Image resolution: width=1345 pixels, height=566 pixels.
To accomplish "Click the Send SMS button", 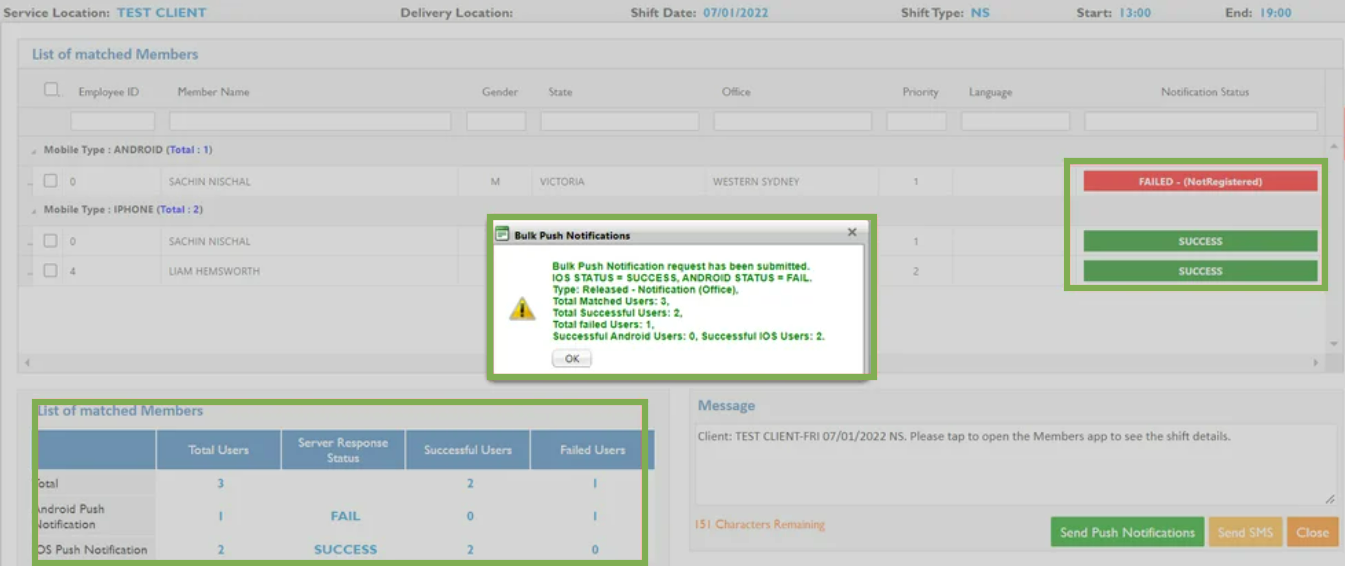I will click(x=1244, y=532).
